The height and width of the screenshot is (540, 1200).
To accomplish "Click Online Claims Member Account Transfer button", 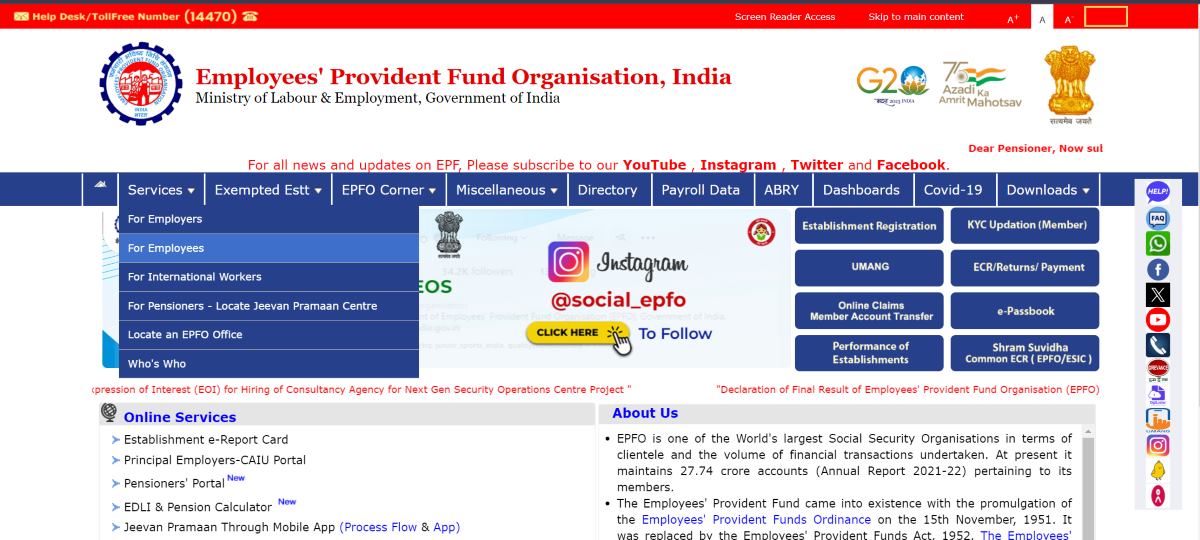I will (x=869, y=311).
